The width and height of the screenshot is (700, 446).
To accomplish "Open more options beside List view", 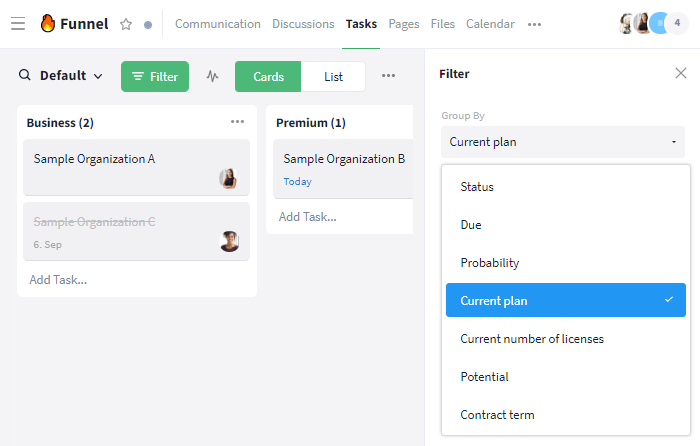I will pyautogui.click(x=388, y=75).
